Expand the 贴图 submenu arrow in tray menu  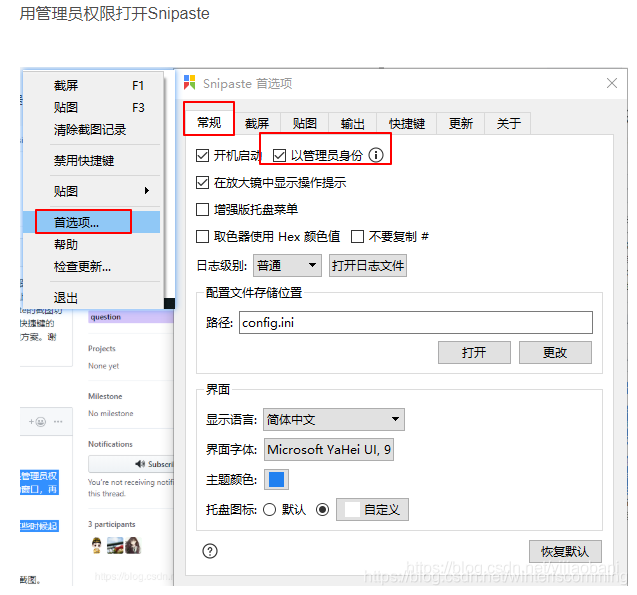tap(147, 190)
